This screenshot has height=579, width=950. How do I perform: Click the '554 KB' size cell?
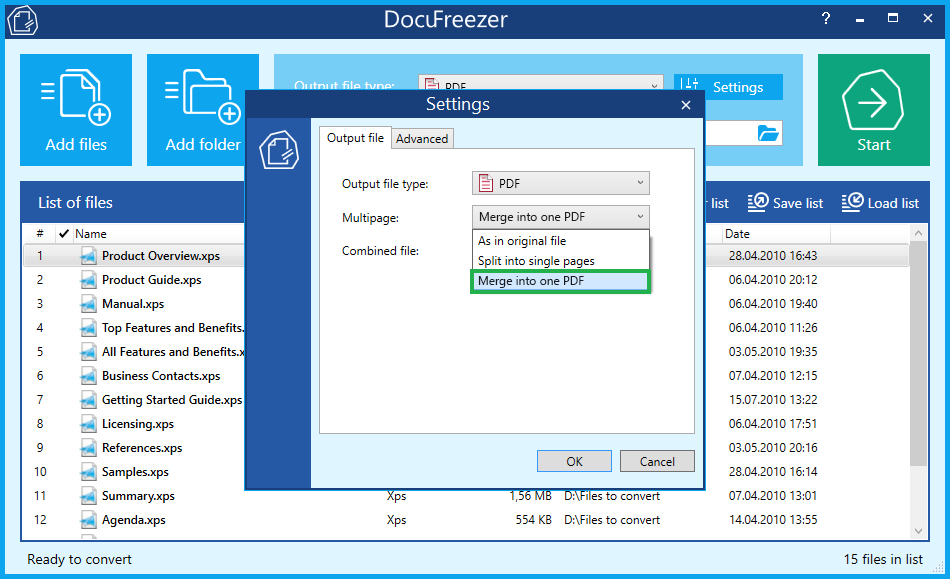click(x=533, y=520)
